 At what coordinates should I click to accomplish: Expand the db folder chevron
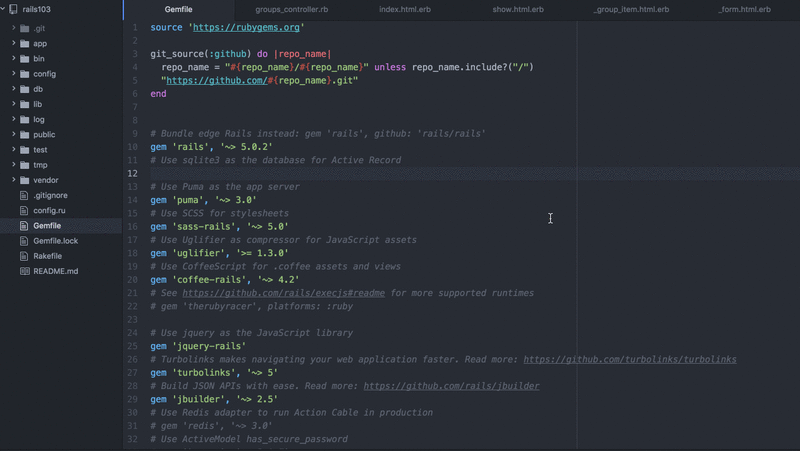14,89
